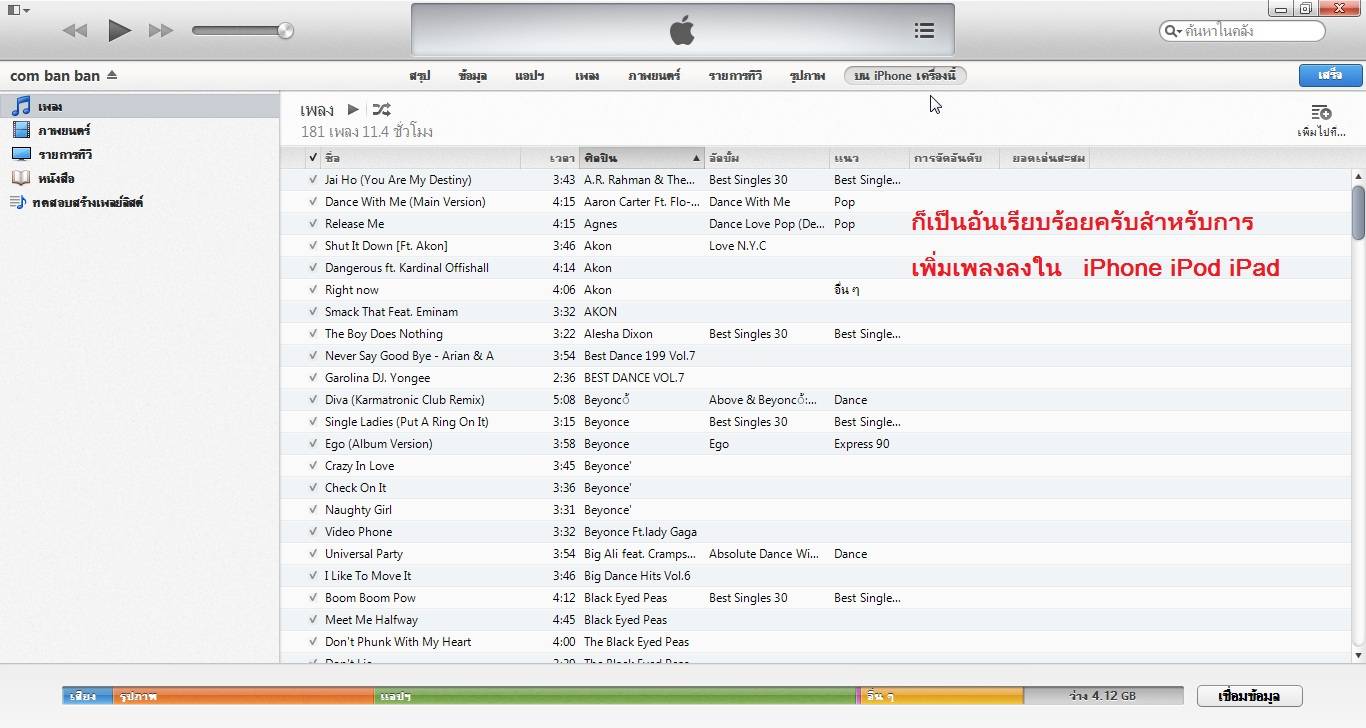Image resolution: width=1366 pixels, height=728 pixels.
Task: Select Don't Phunk With My Heart
Action: [x=815, y=642]
